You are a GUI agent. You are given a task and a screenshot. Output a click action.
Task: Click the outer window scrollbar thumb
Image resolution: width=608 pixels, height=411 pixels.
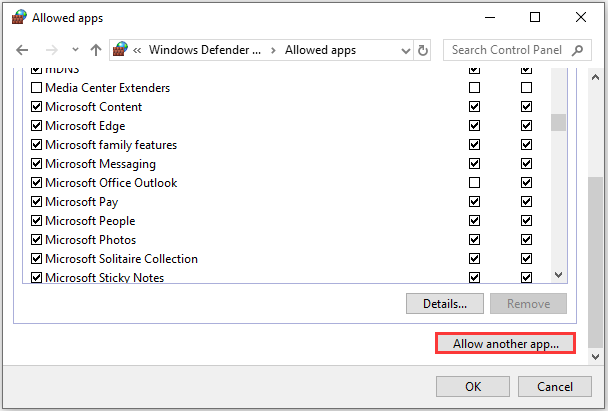[x=595, y=262]
